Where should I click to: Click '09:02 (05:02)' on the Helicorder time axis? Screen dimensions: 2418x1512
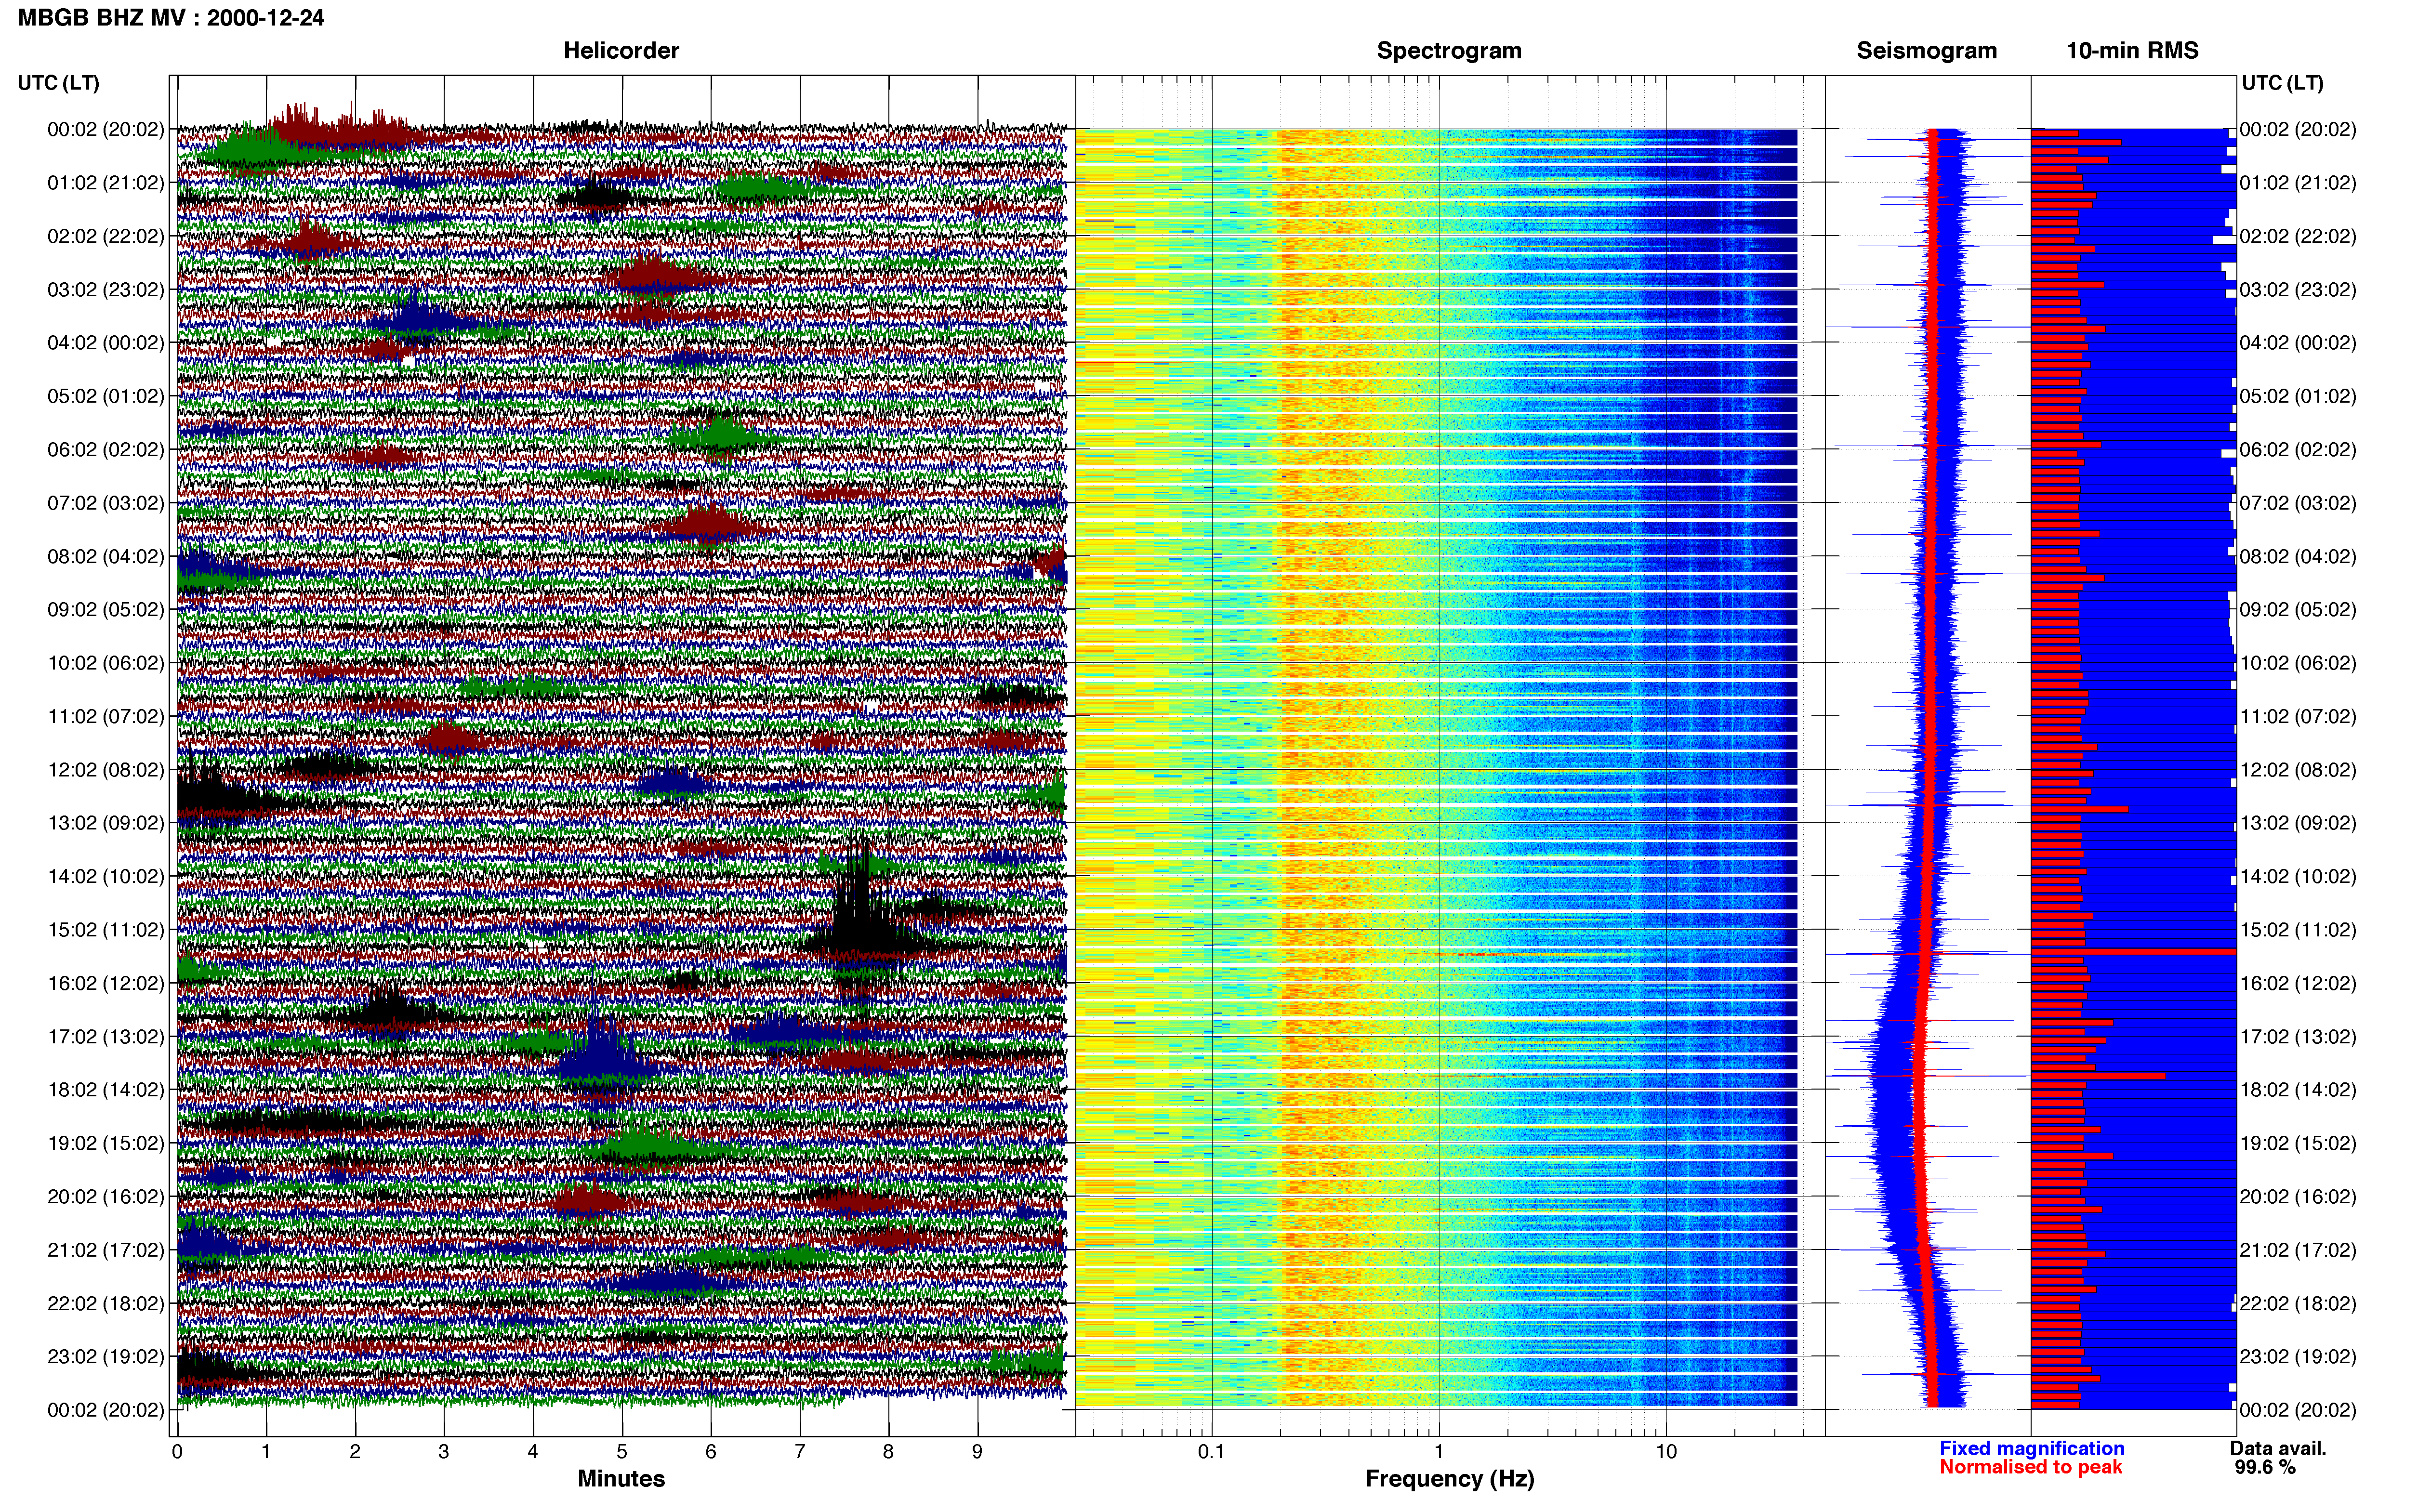(105, 609)
